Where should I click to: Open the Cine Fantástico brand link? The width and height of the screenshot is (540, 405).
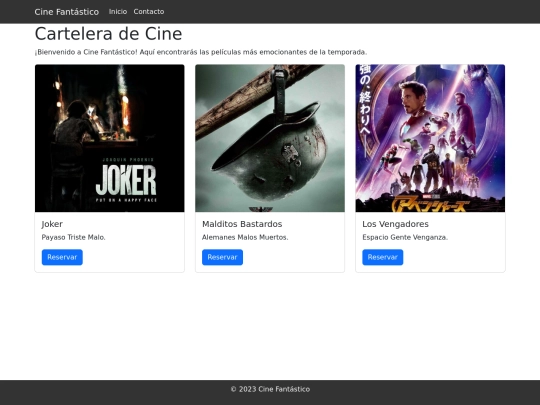66,12
